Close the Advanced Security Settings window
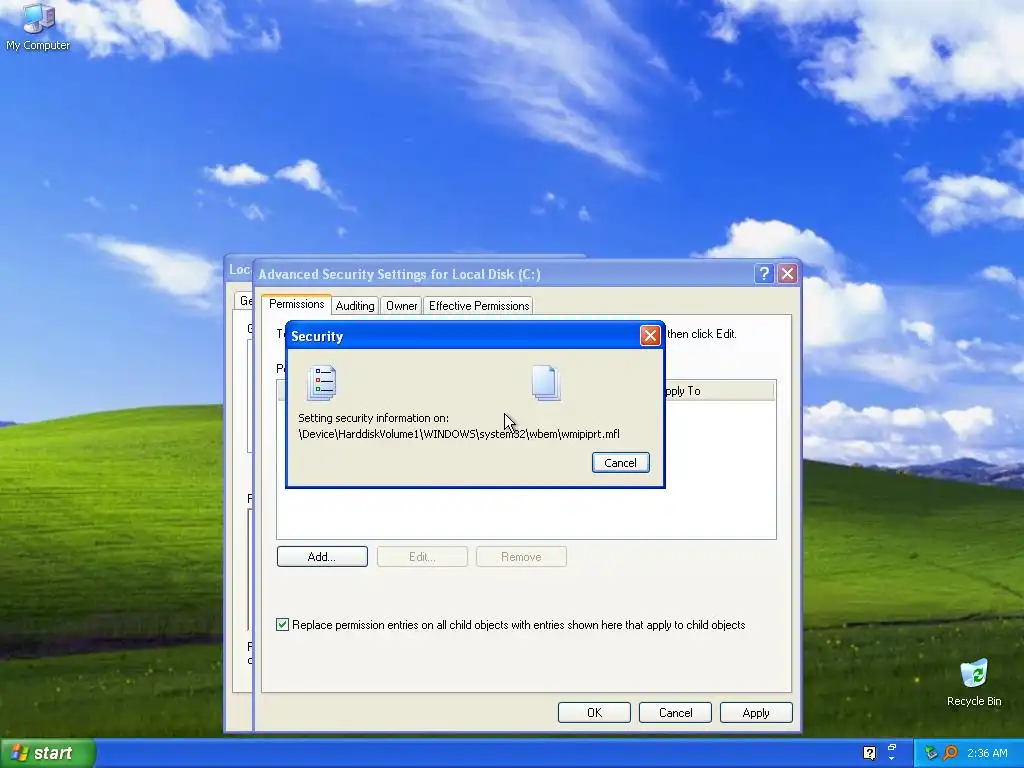The image size is (1024, 768). tap(788, 274)
